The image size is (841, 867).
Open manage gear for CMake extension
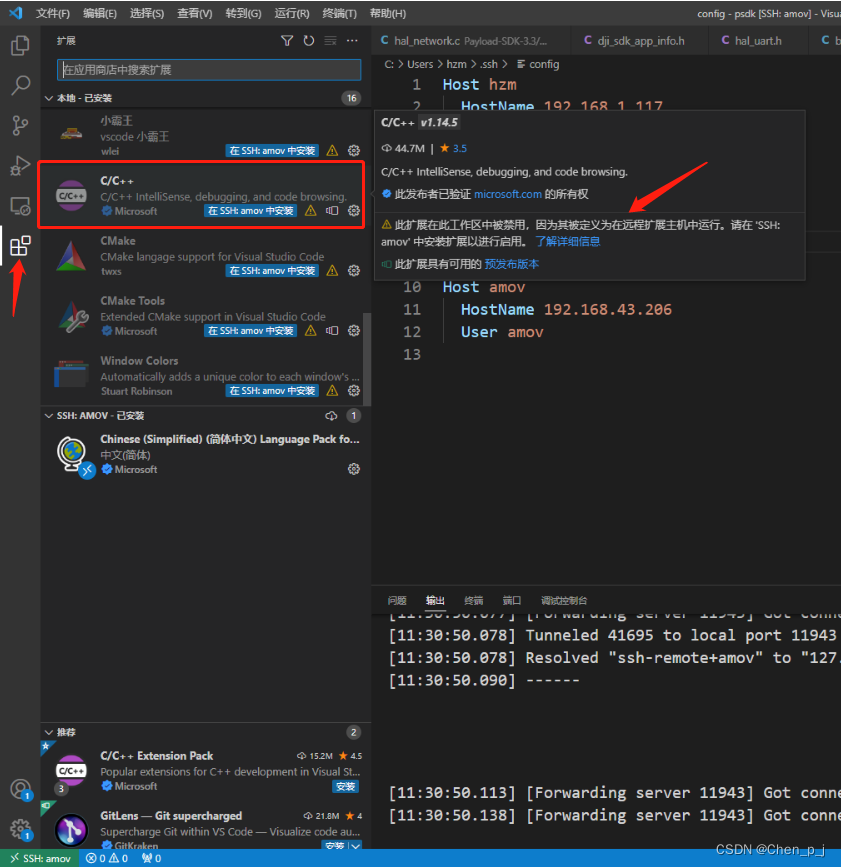(354, 270)
